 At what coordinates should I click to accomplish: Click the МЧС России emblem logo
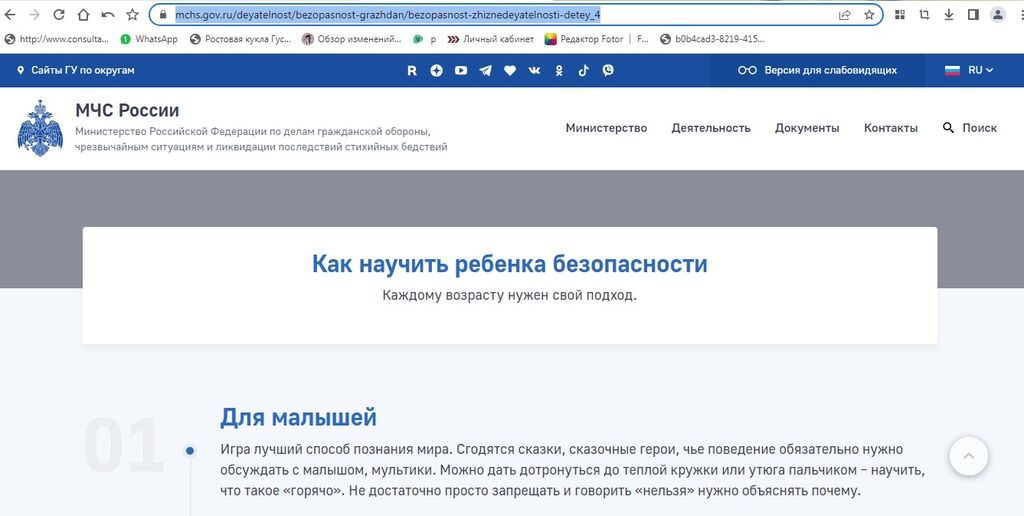tap(40, 128)
